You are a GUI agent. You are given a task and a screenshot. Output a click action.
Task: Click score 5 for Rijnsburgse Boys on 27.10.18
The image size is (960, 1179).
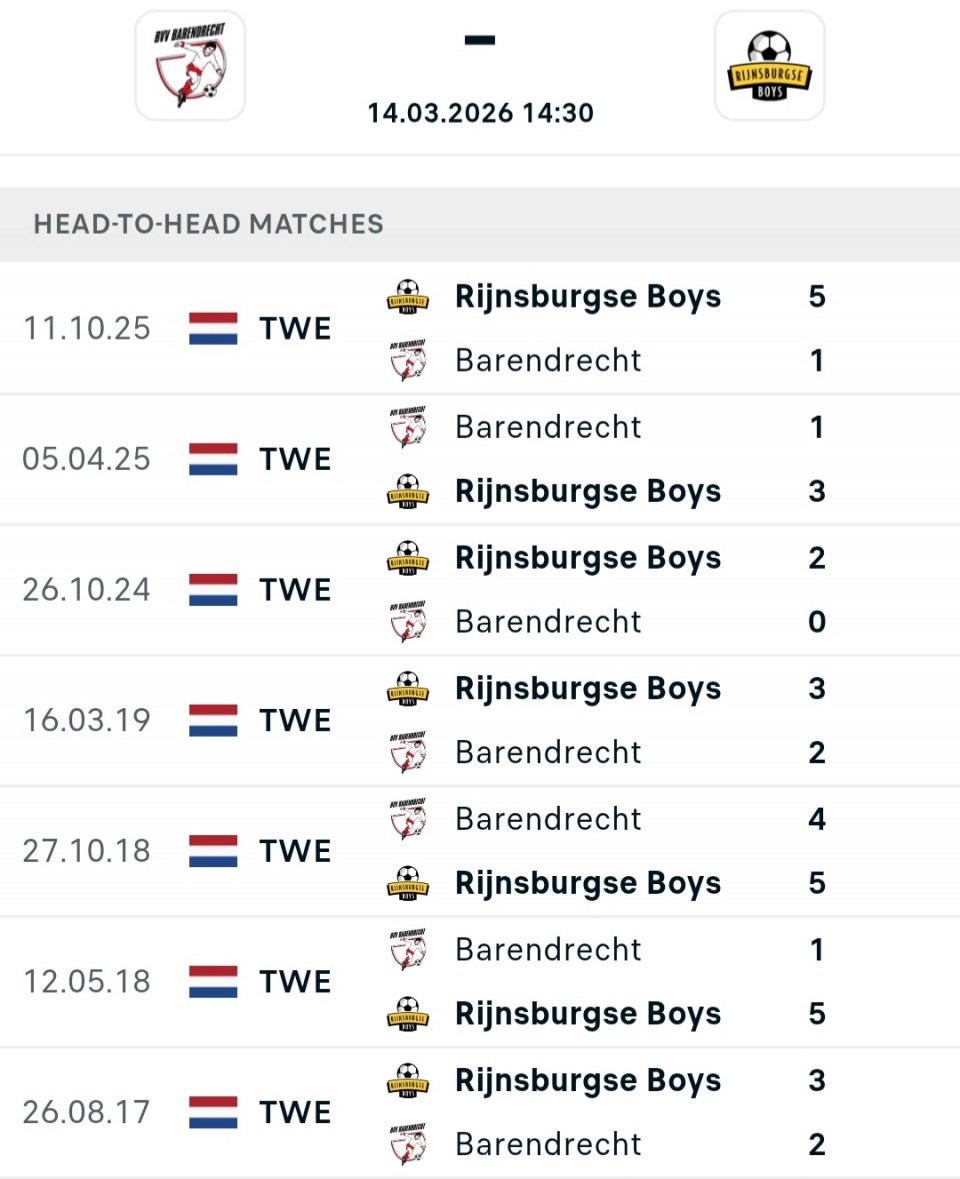pyautogui.click(x=817, y=883)
